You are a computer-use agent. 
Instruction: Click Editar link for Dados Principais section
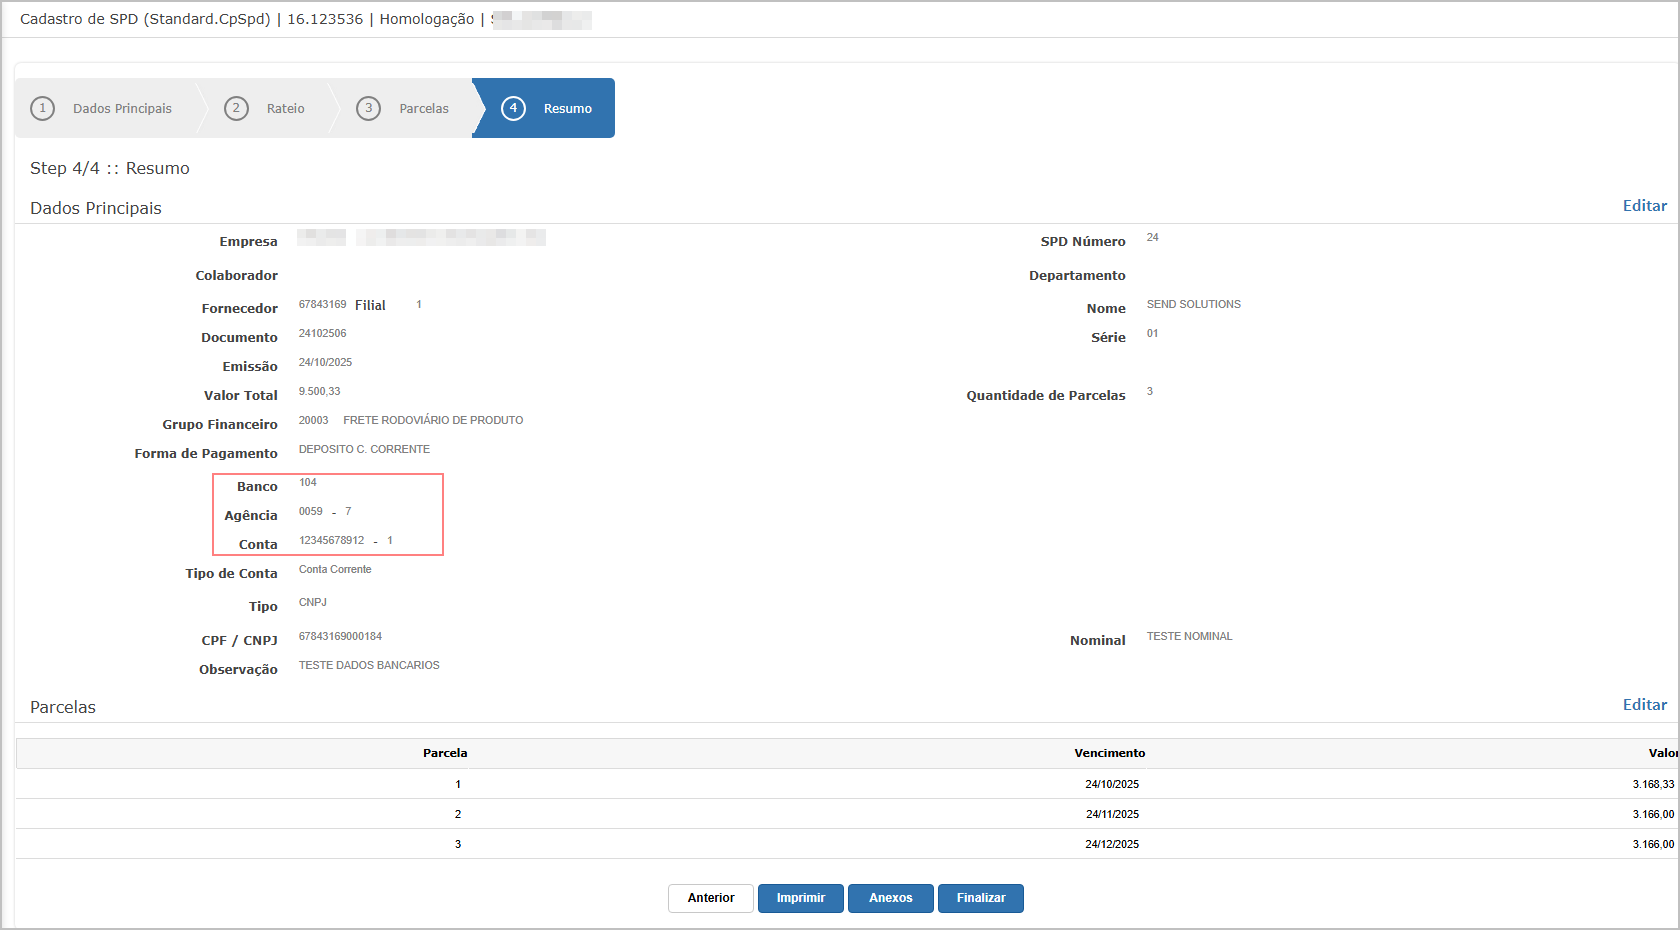pyautogui.click(x=1644, y=206)
